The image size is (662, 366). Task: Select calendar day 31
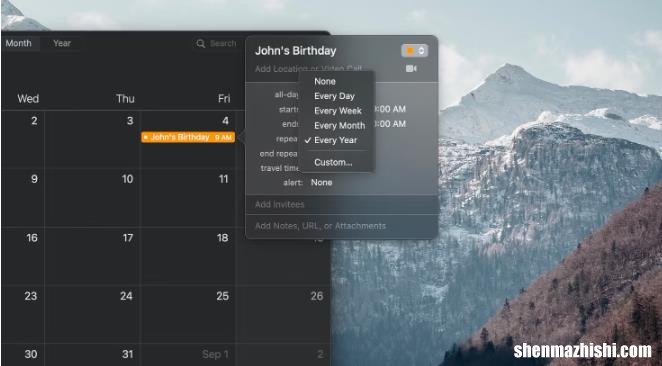[x=128, y=354]
